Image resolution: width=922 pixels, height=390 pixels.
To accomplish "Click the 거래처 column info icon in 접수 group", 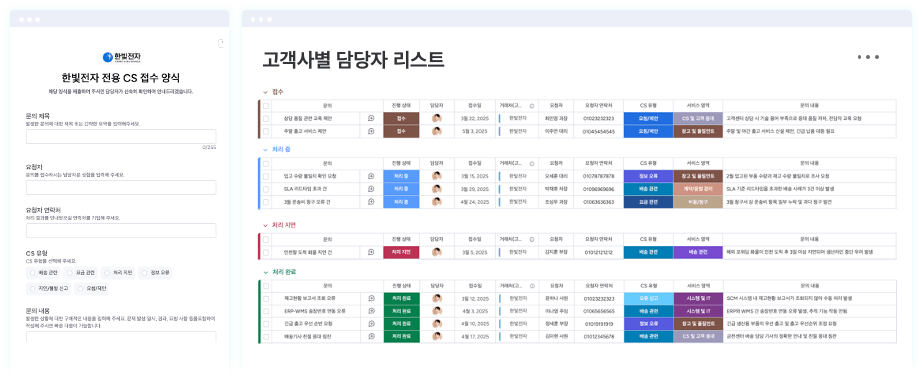I will (x=532, y=106).
